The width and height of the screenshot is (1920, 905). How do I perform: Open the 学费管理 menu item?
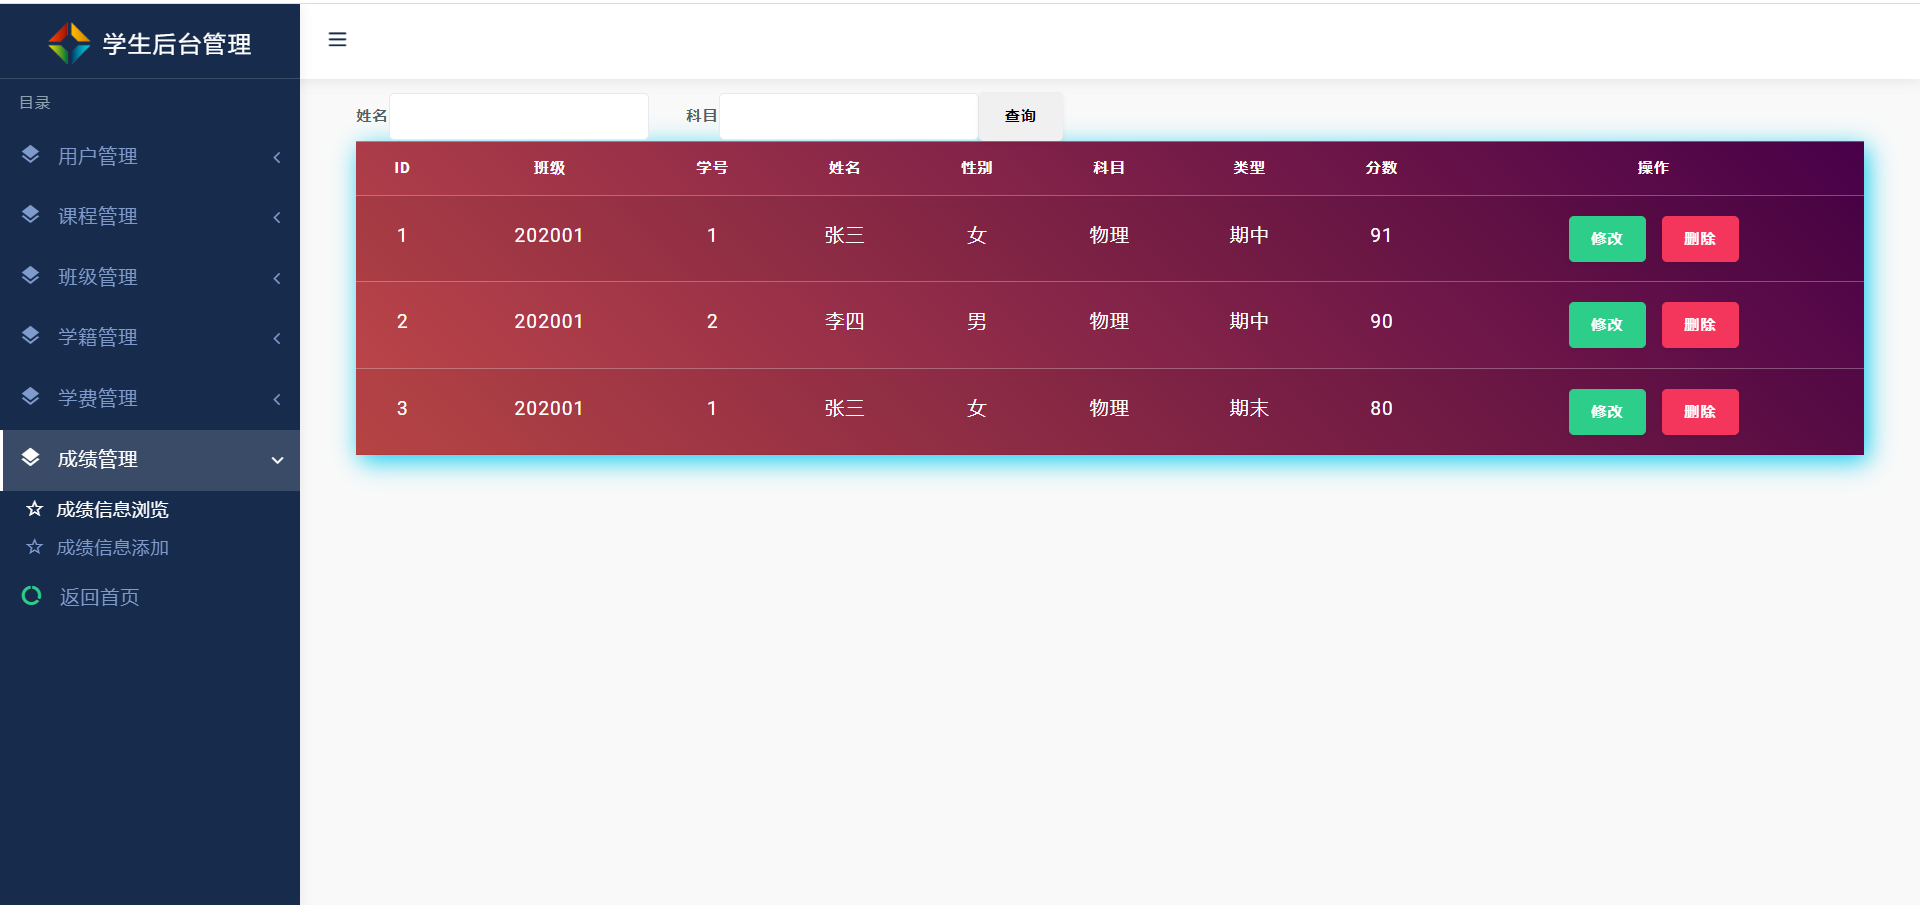coord(150,398)
